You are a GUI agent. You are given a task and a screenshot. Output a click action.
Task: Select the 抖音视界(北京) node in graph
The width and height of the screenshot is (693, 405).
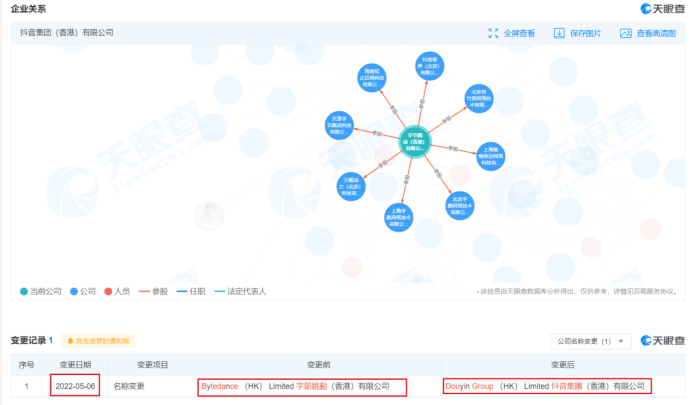pyautogui.click(x=431, y=67)
